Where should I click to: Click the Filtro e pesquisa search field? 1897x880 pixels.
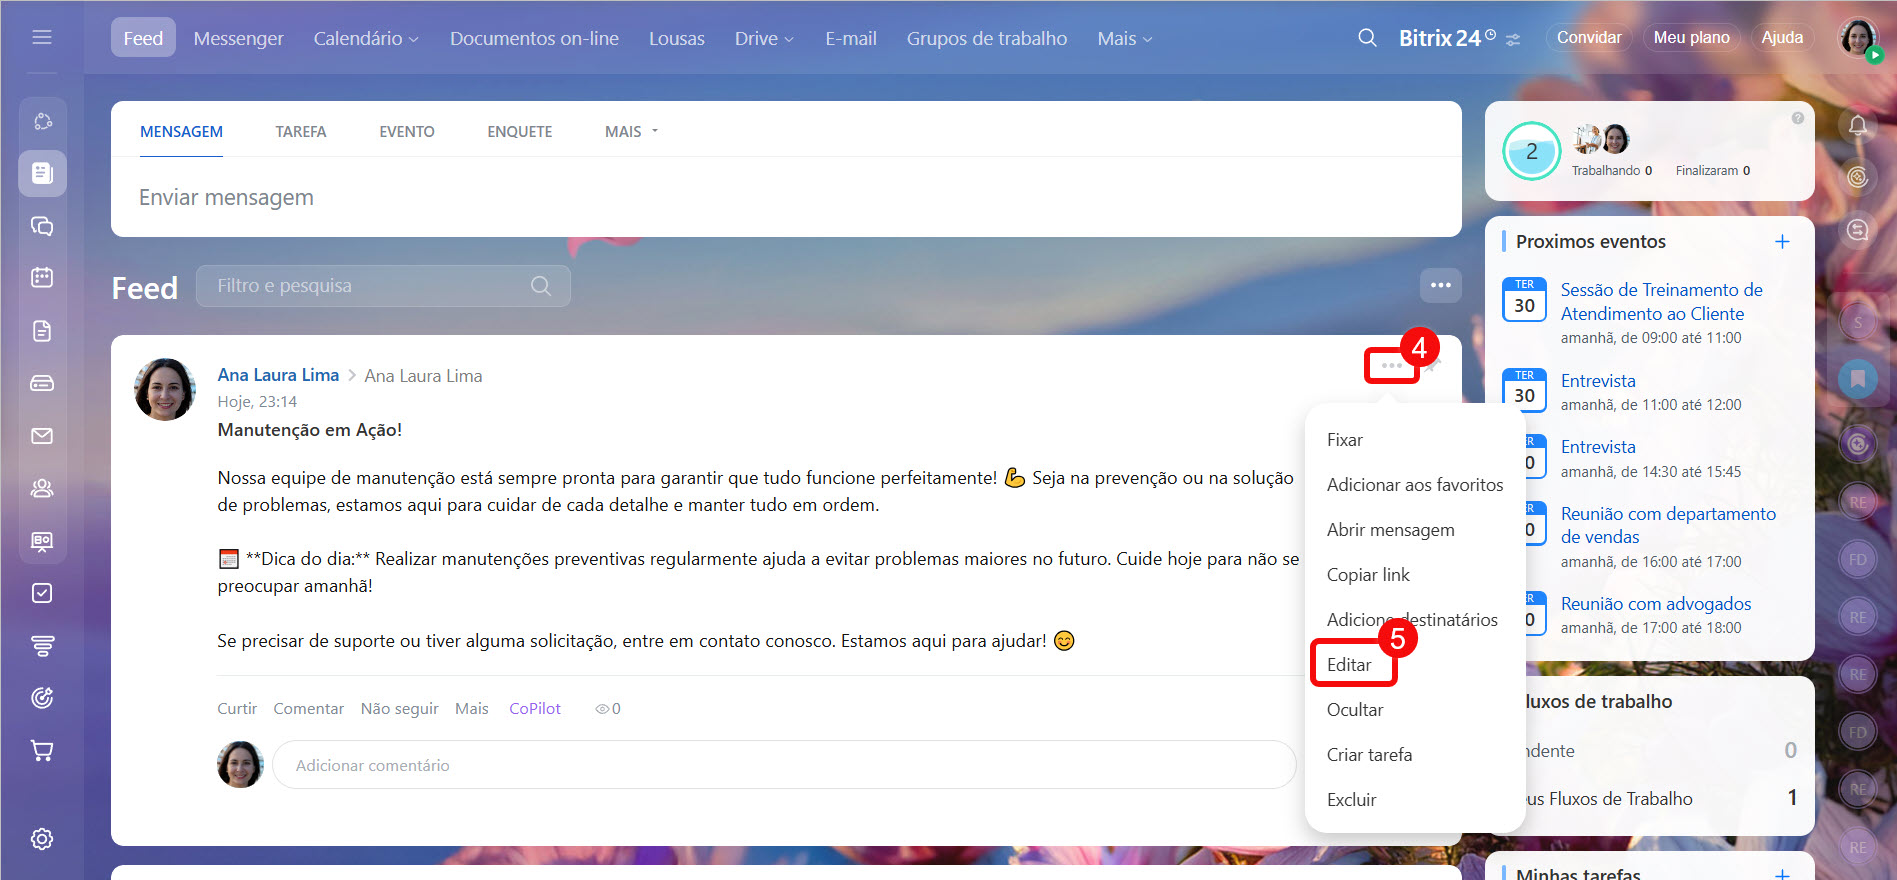(370, 286)
